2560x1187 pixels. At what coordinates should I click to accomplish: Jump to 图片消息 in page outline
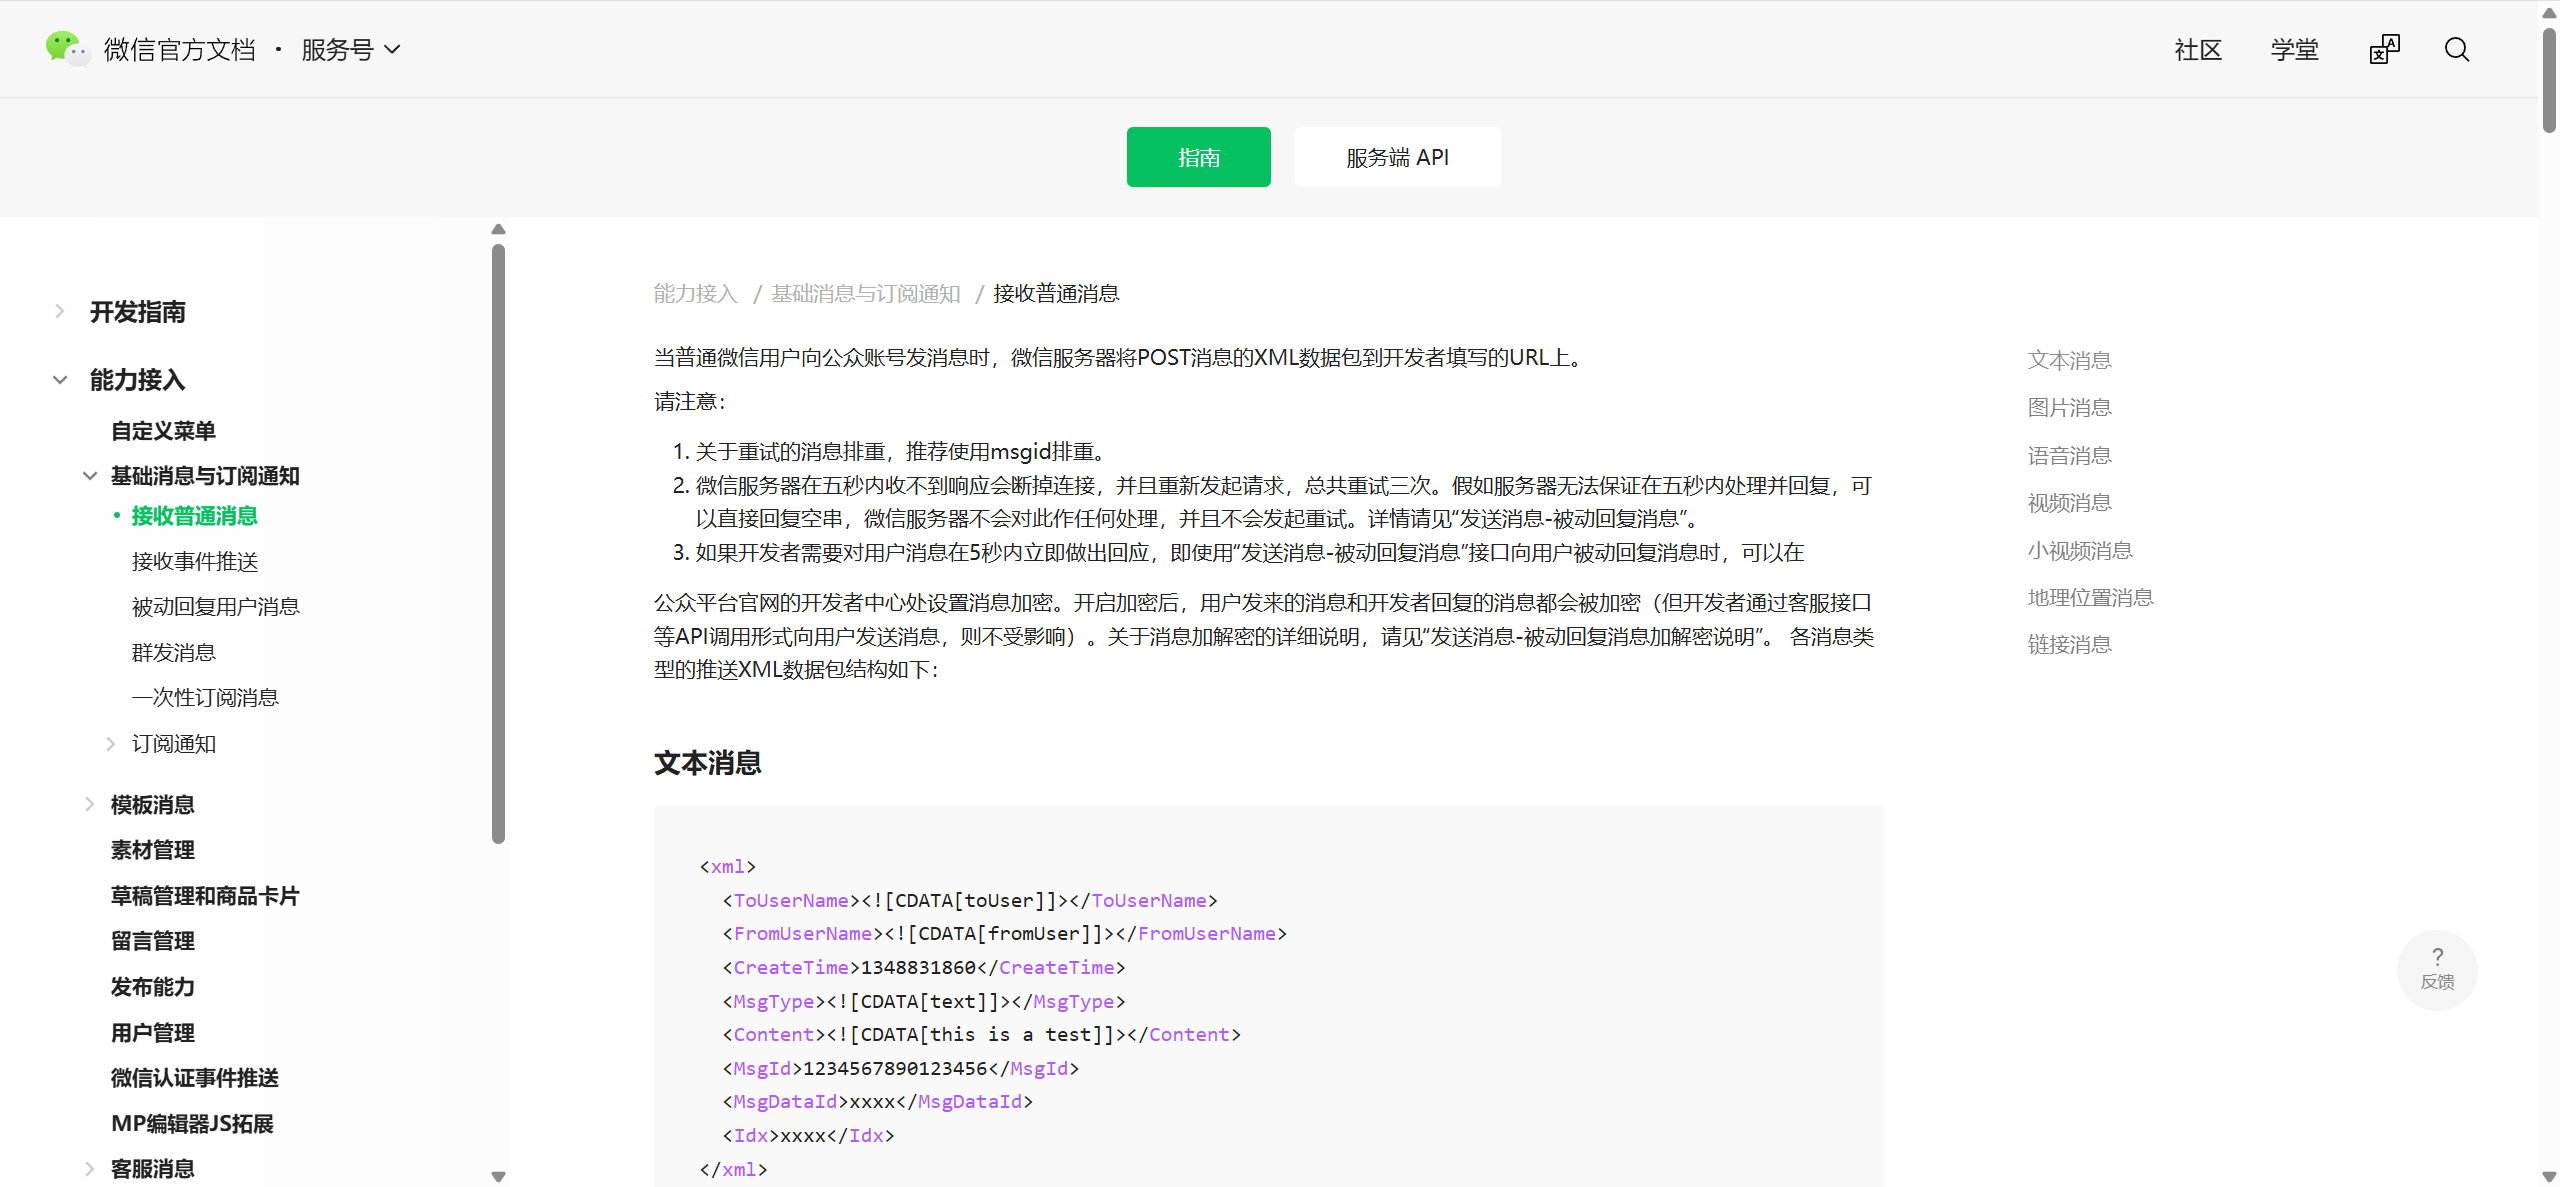(2069, 408)
